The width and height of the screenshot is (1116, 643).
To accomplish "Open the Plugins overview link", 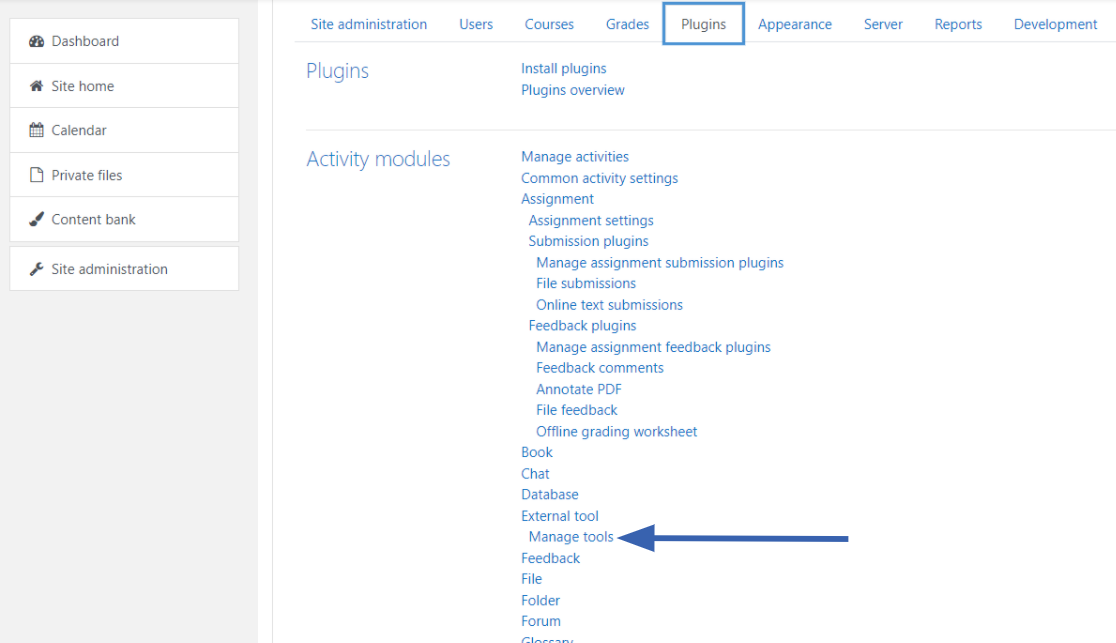I will pos(572,90).
